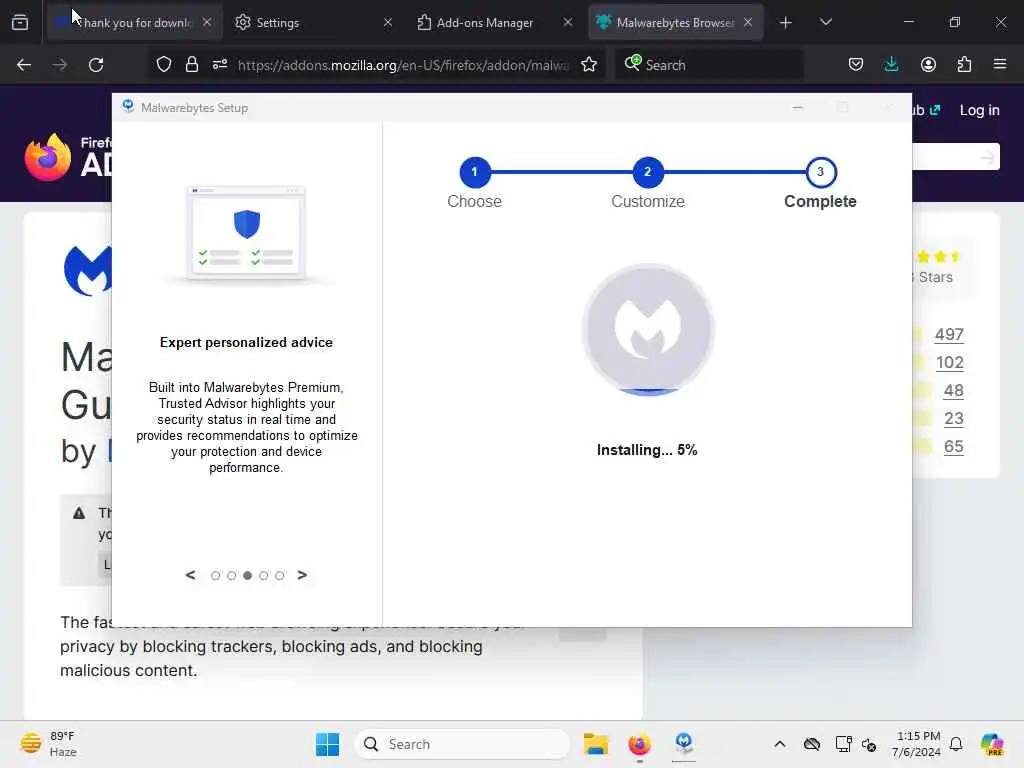Screen dimensions: 1024x768
Task: Open the Firefox downloads panel
Action: [x=891, y=65]
